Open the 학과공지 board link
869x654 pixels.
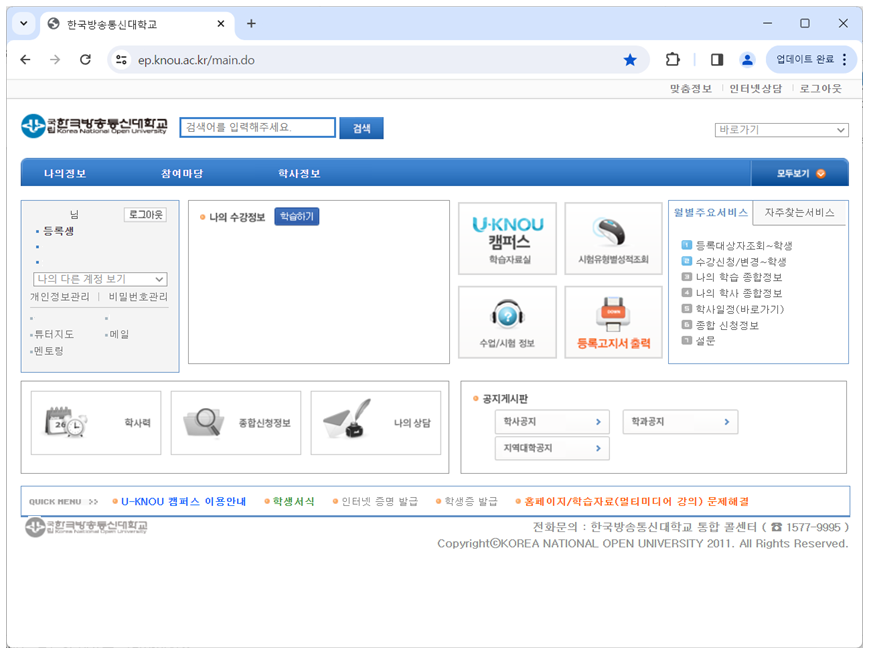tap(680, 422)
